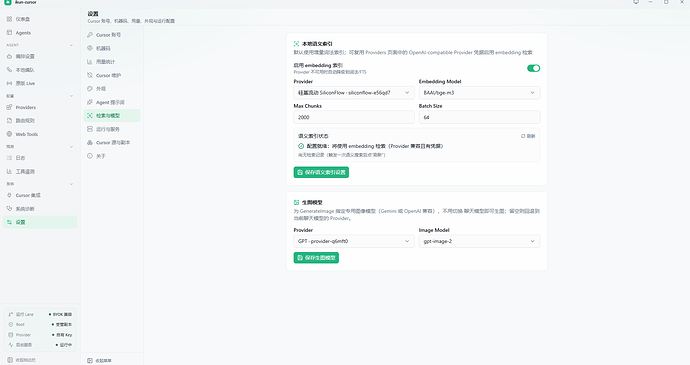Open the Cursor 维护 maintenance icon
Screen dimensions: 690x365
(x=90, y=75)
